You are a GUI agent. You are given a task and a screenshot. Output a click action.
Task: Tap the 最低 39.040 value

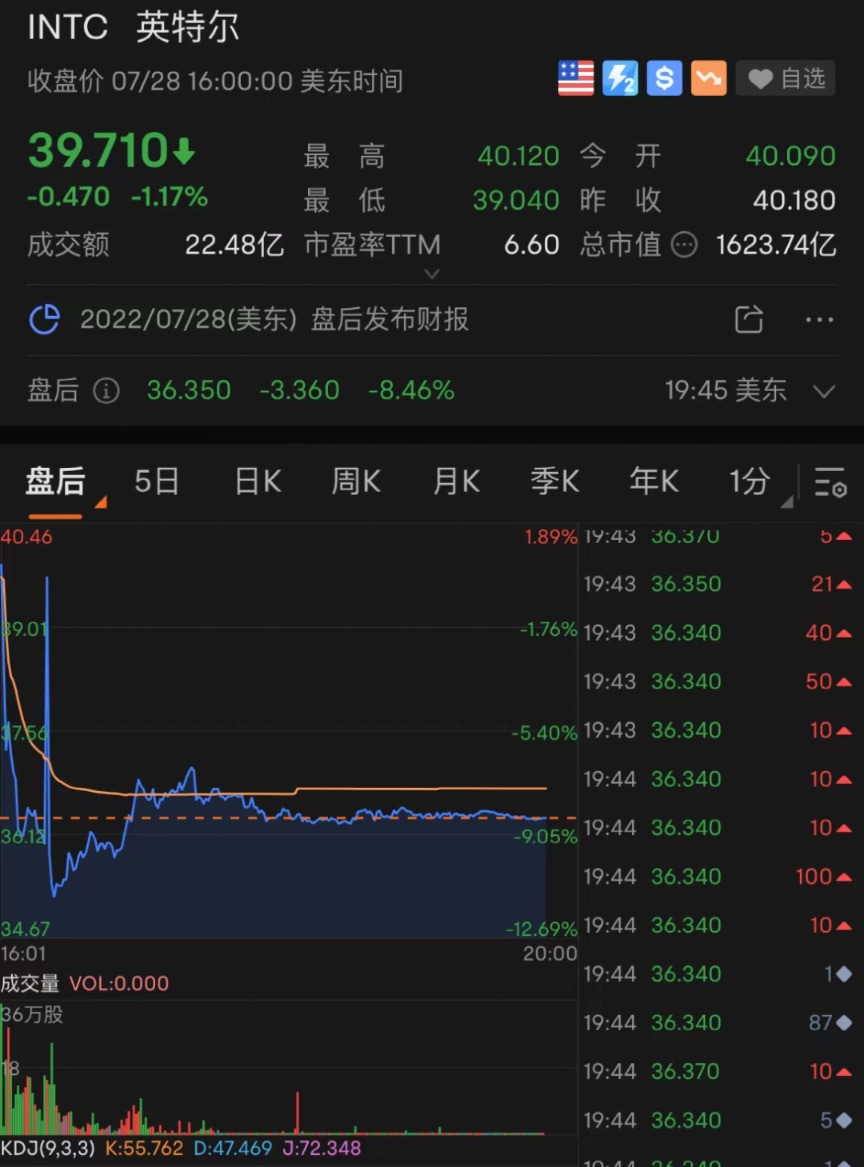(x=516, y=200)
